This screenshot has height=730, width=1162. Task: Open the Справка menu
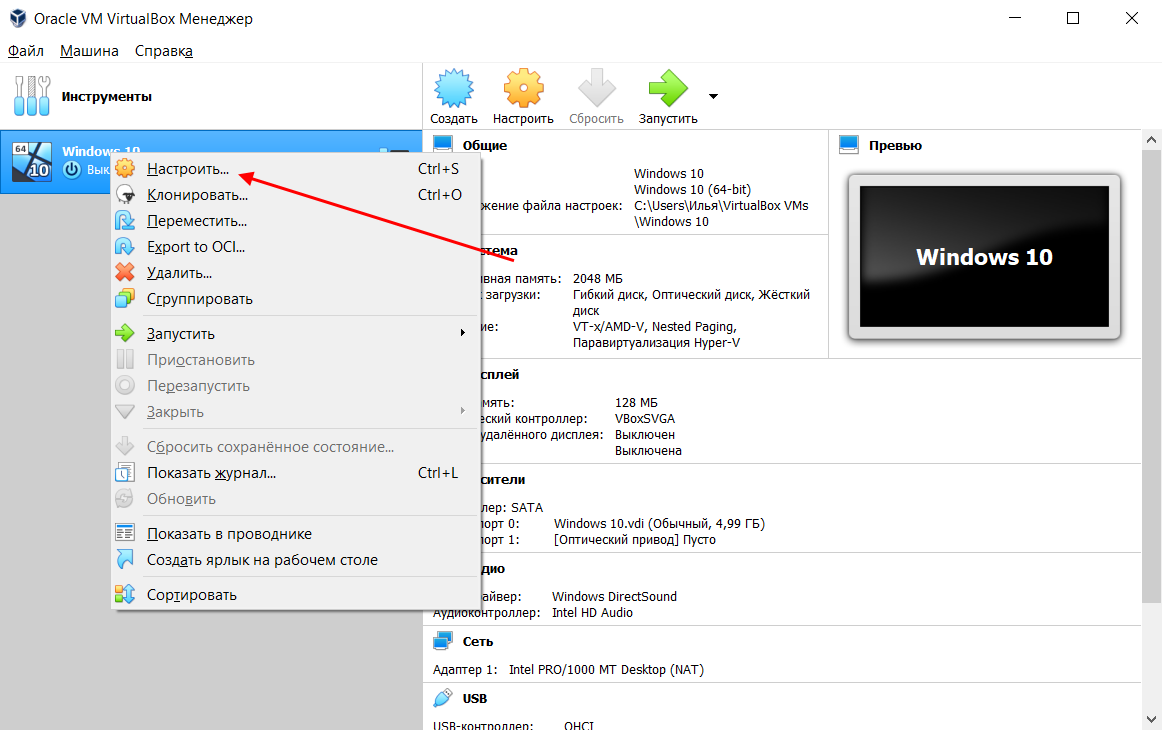pos(163,51)
